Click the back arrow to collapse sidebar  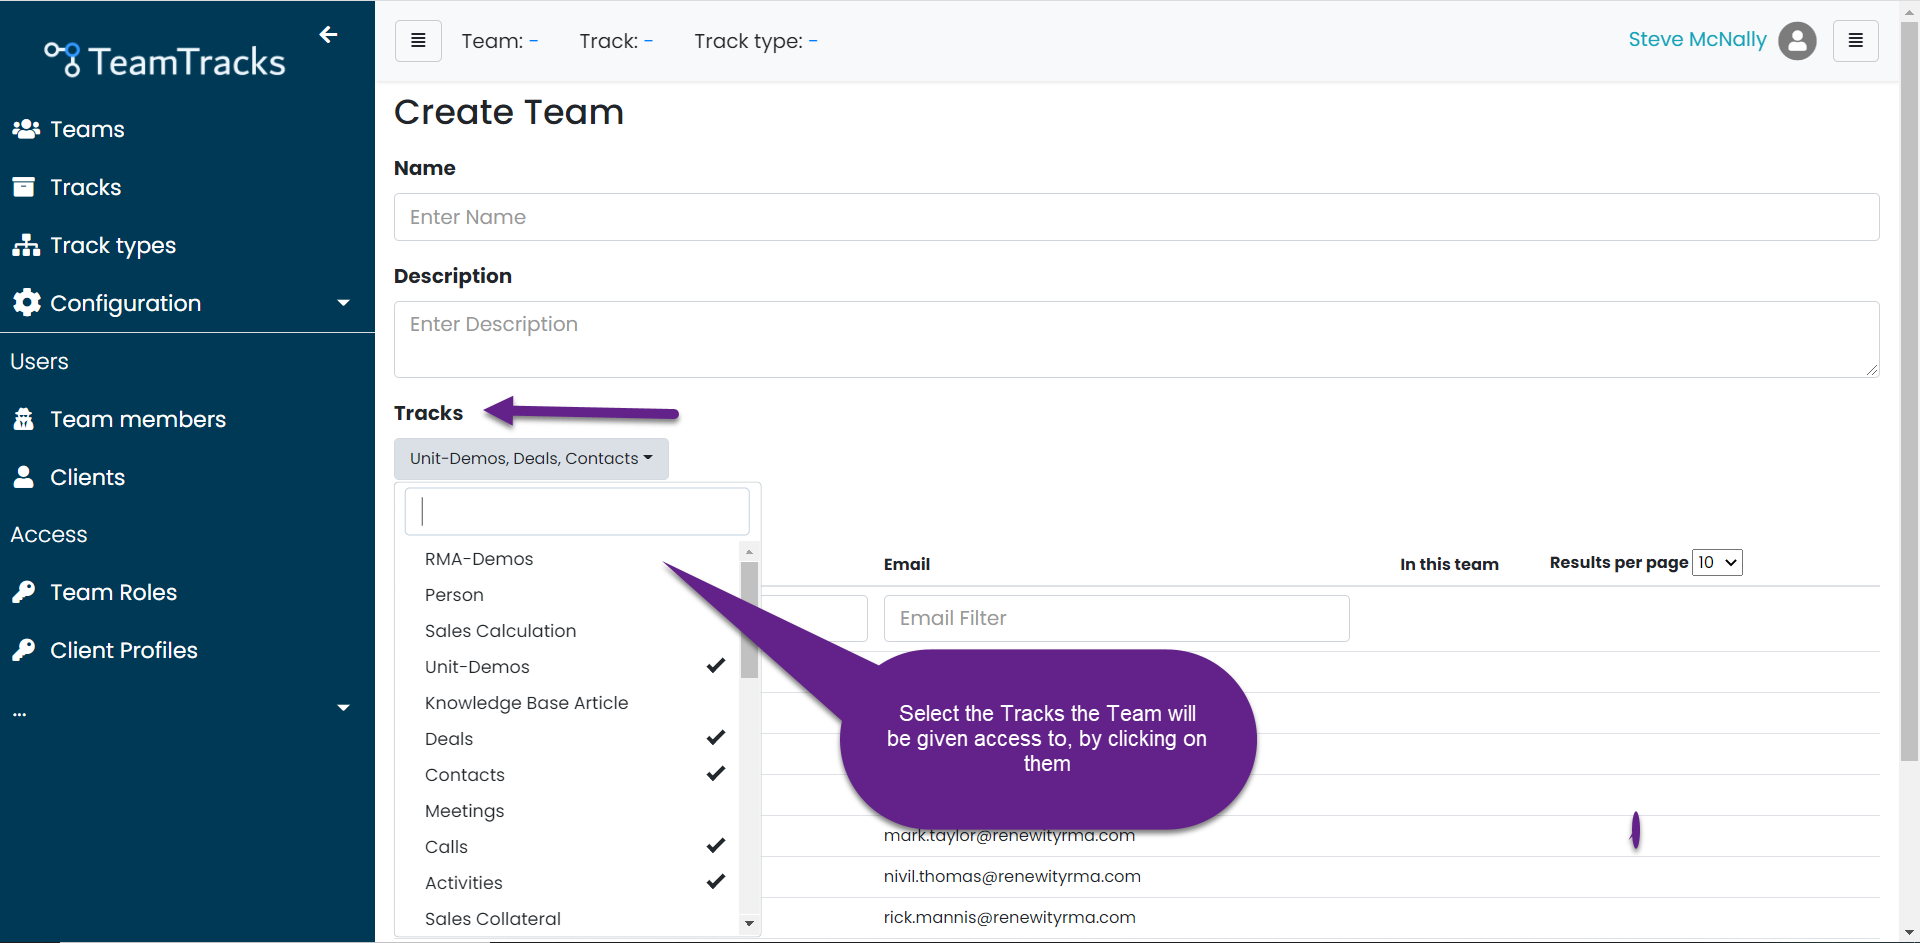pos(328,35)
